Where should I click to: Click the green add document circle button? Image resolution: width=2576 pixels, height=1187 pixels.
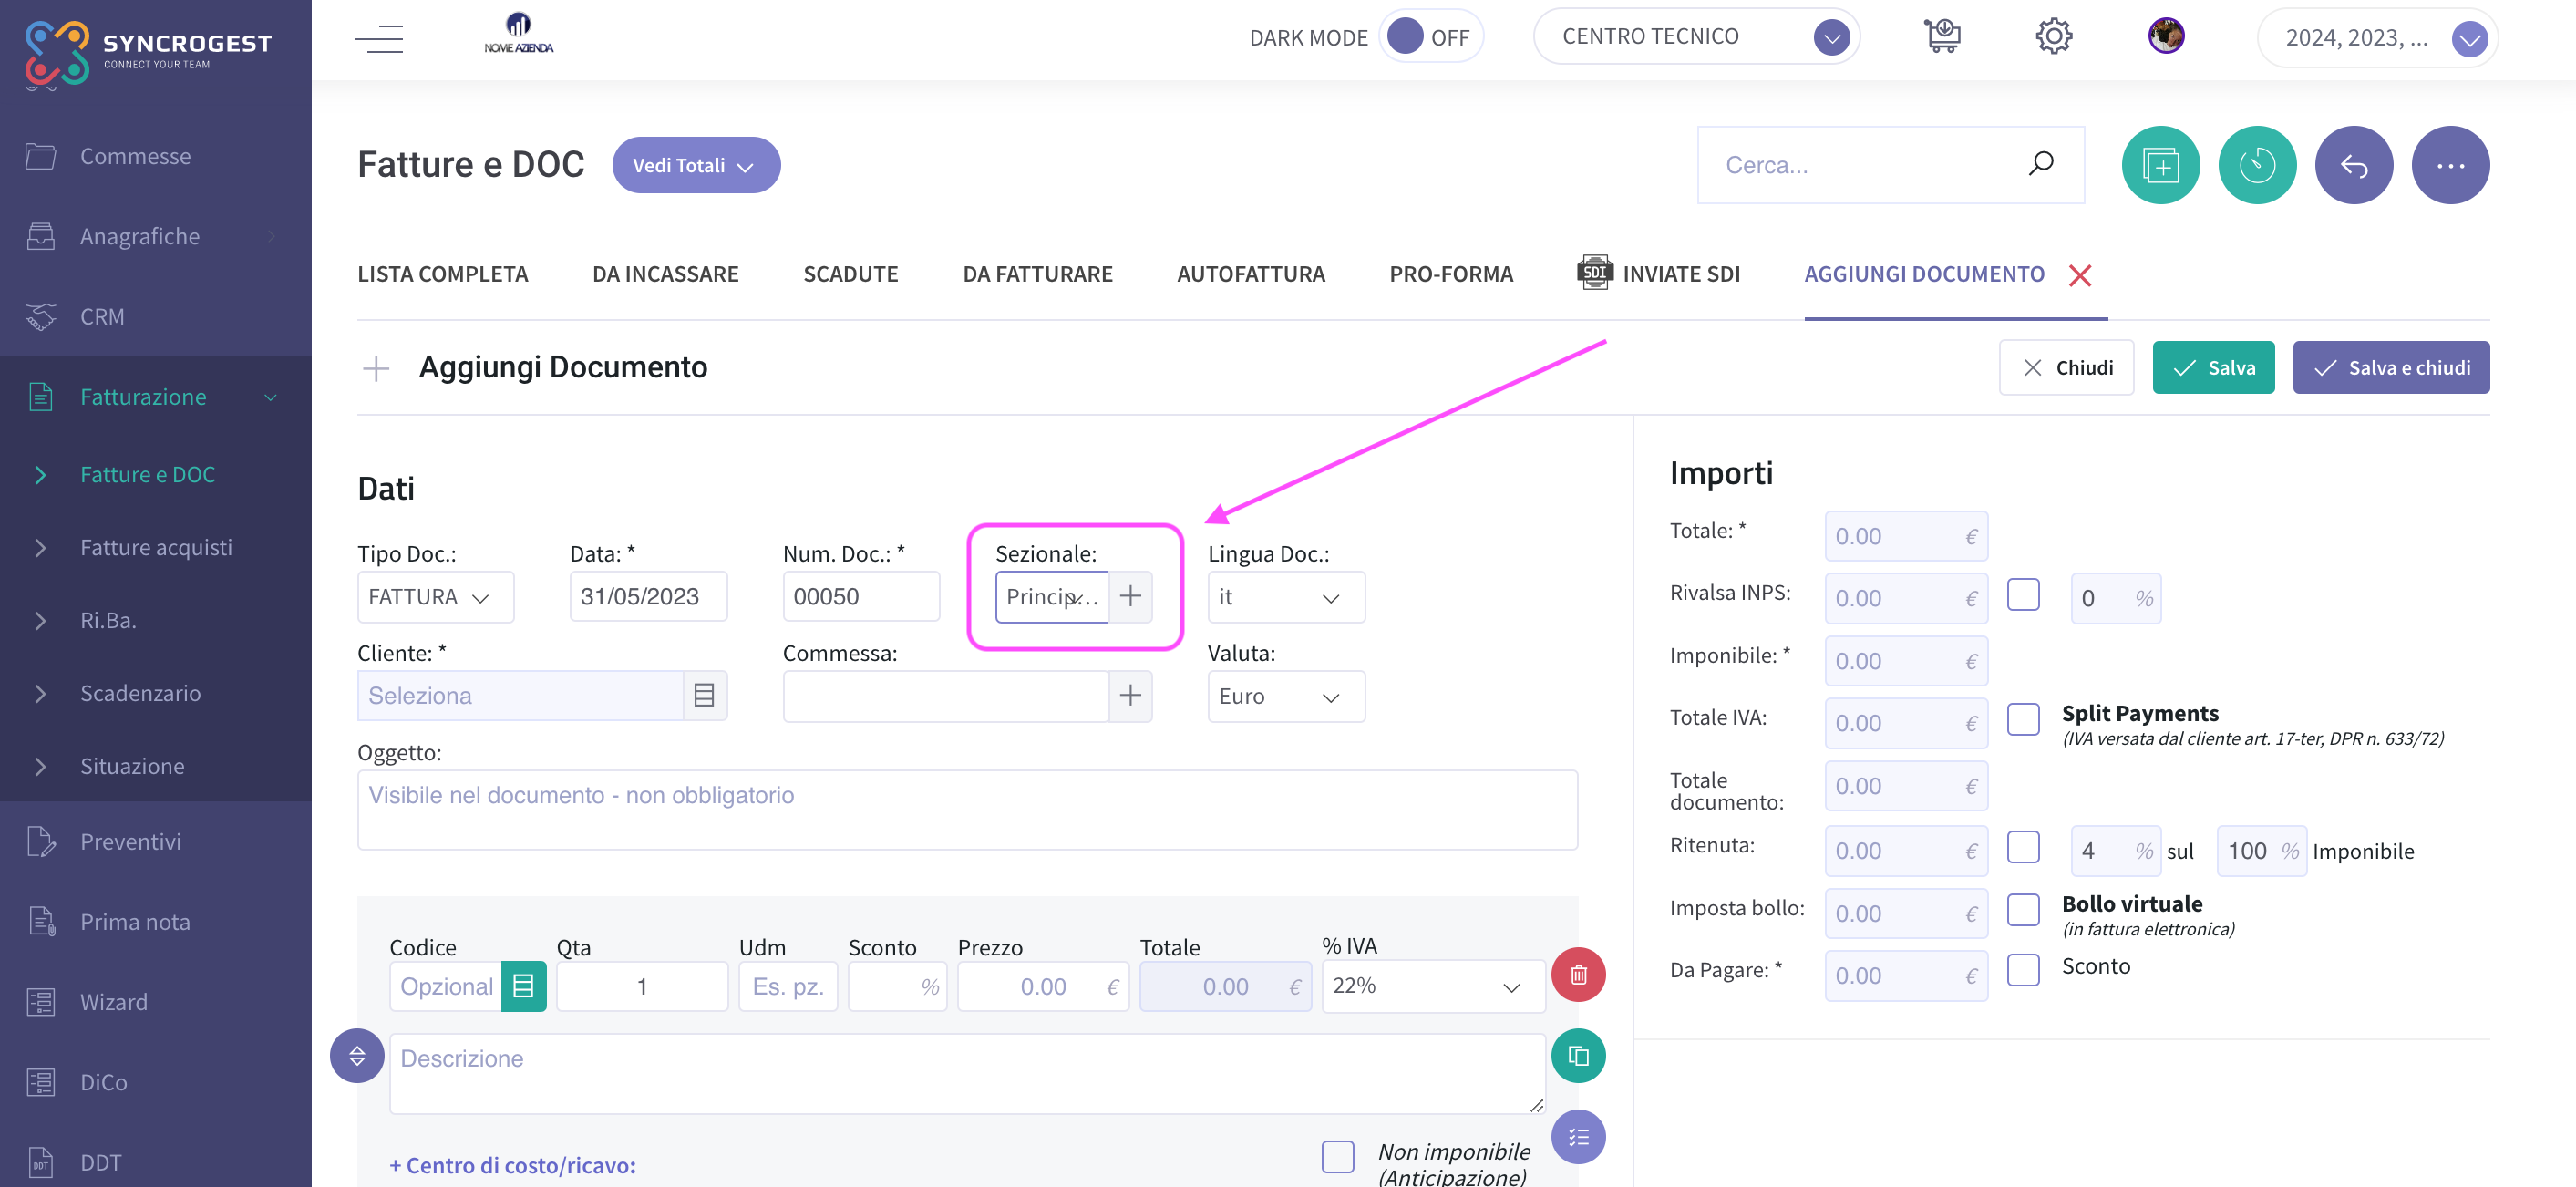(x=2160, y=165)
